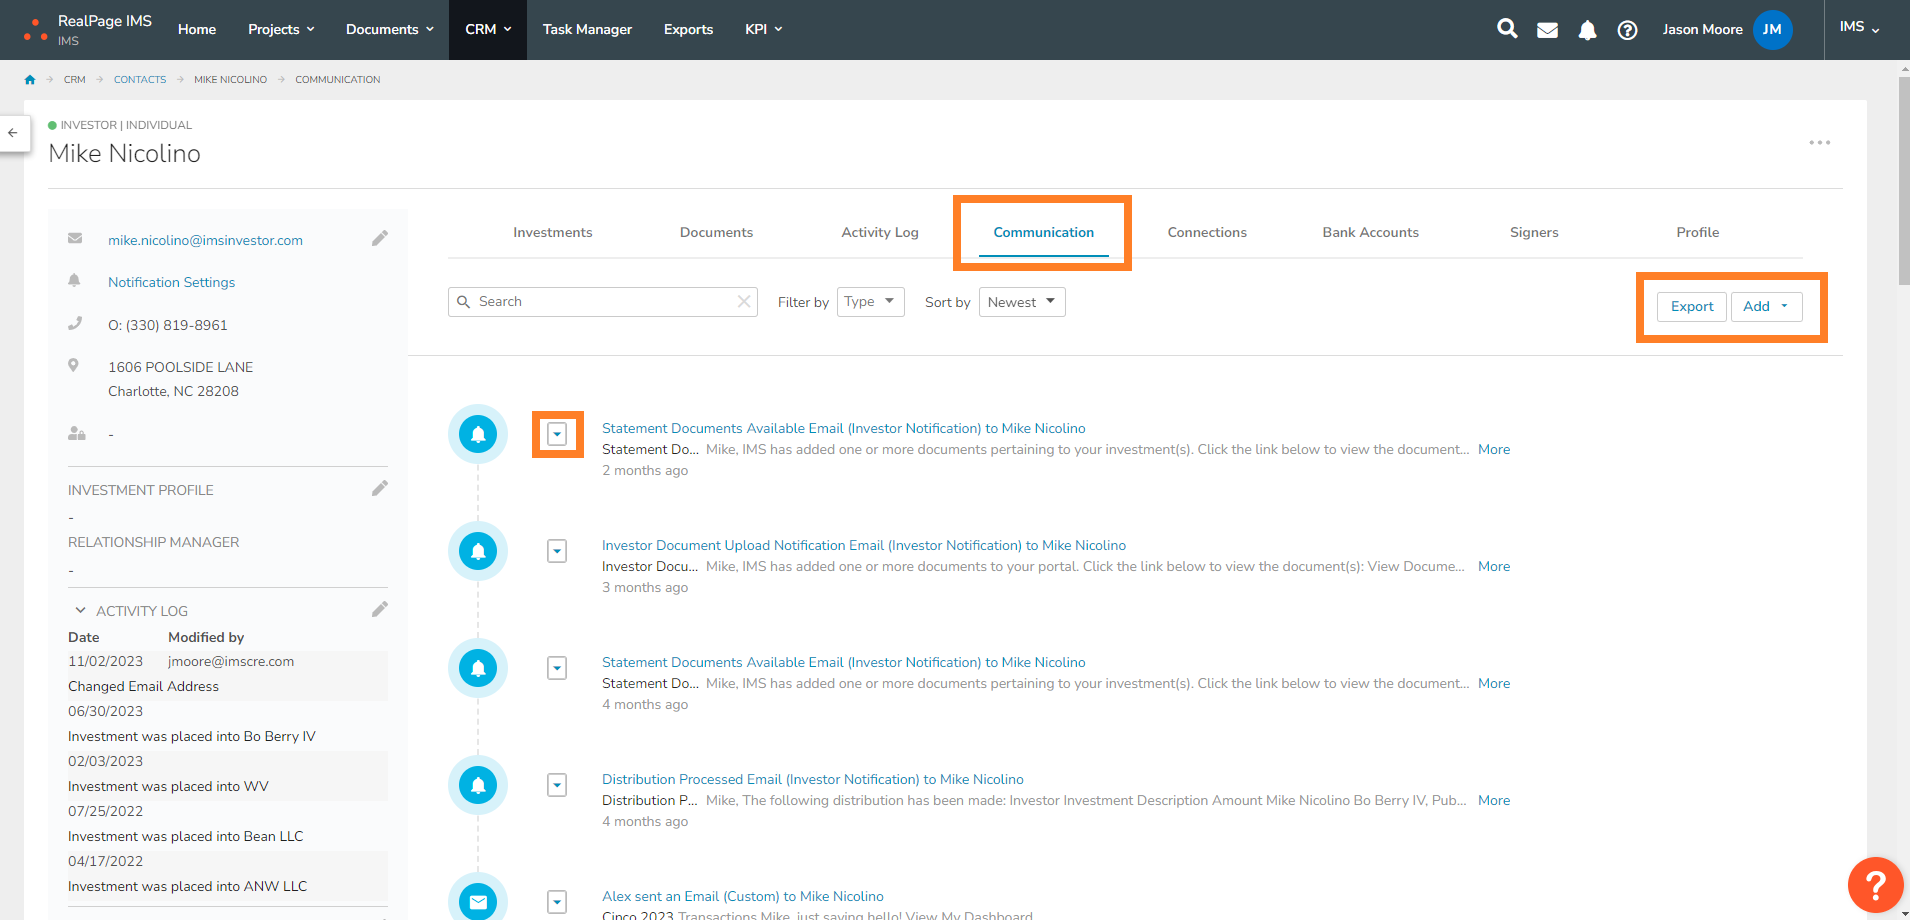Click the JM user avatar

point(1772,29)
